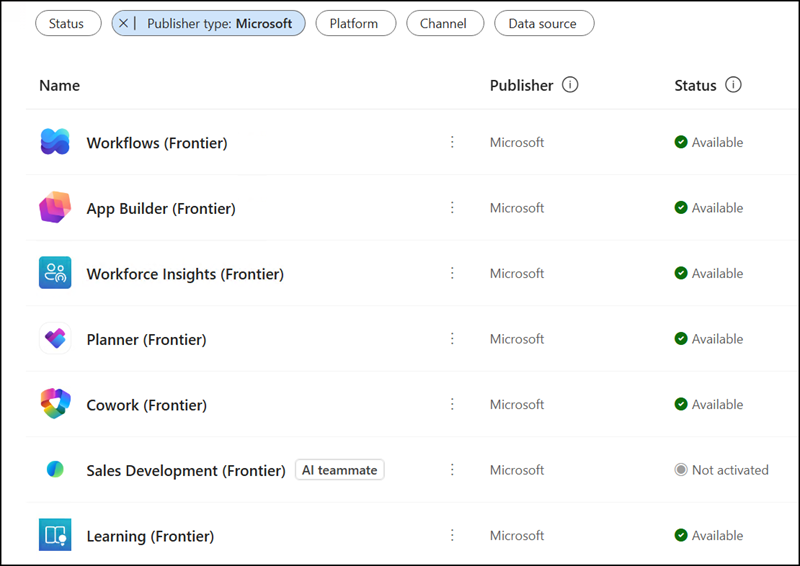Click the Sales Development app icon
The width and height of the screenshot is (800, 566).
(55, 470)
